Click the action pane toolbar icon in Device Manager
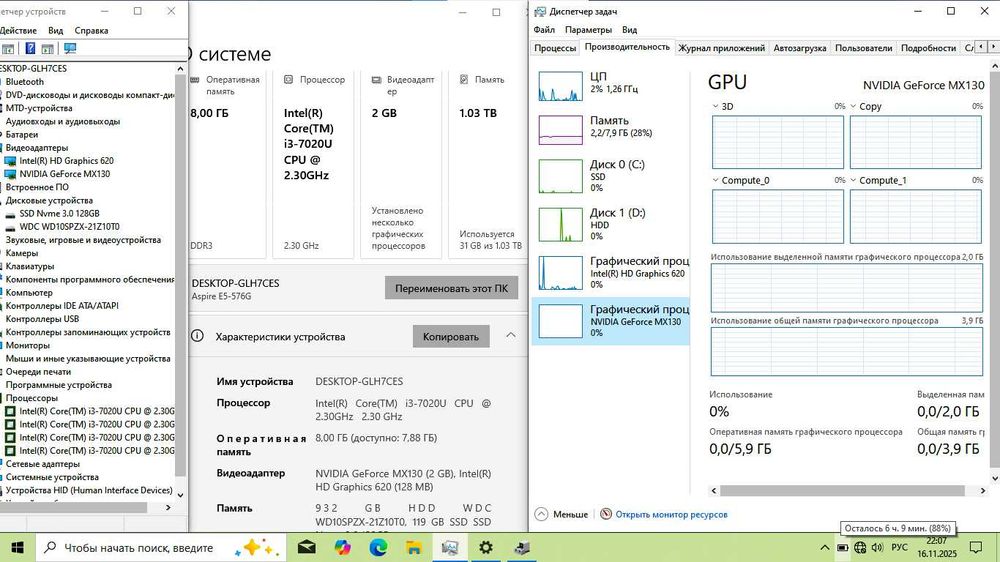The image size is (1000, 562). [x=48, y=48]
